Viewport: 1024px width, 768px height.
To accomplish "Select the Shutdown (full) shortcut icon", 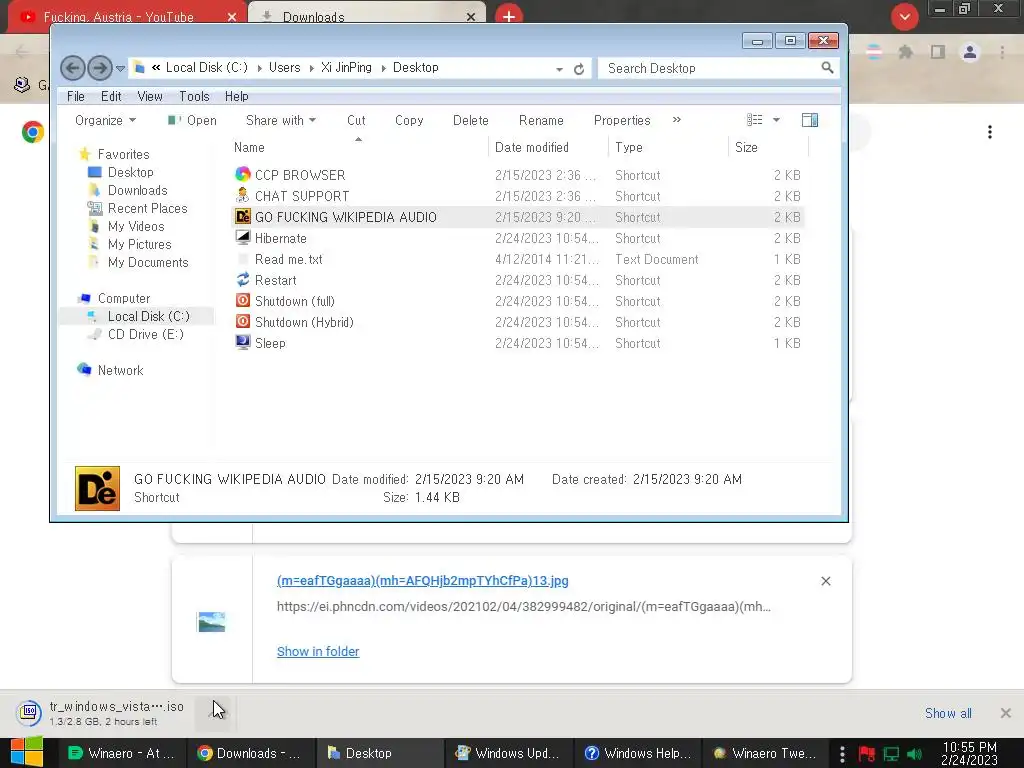I will click(243, 300).
